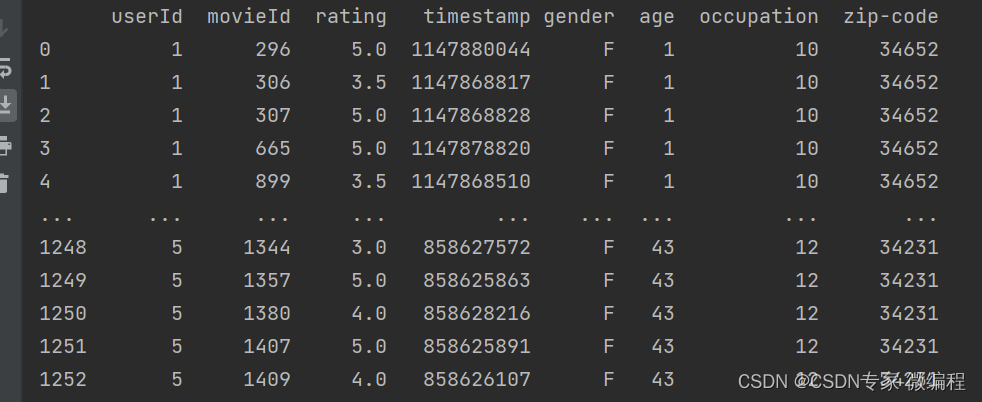The height and width of the screenshot is (402, 982).
Task: Click timestamp 1147880044
Action: pyautogui.click(x=471, y=49)
